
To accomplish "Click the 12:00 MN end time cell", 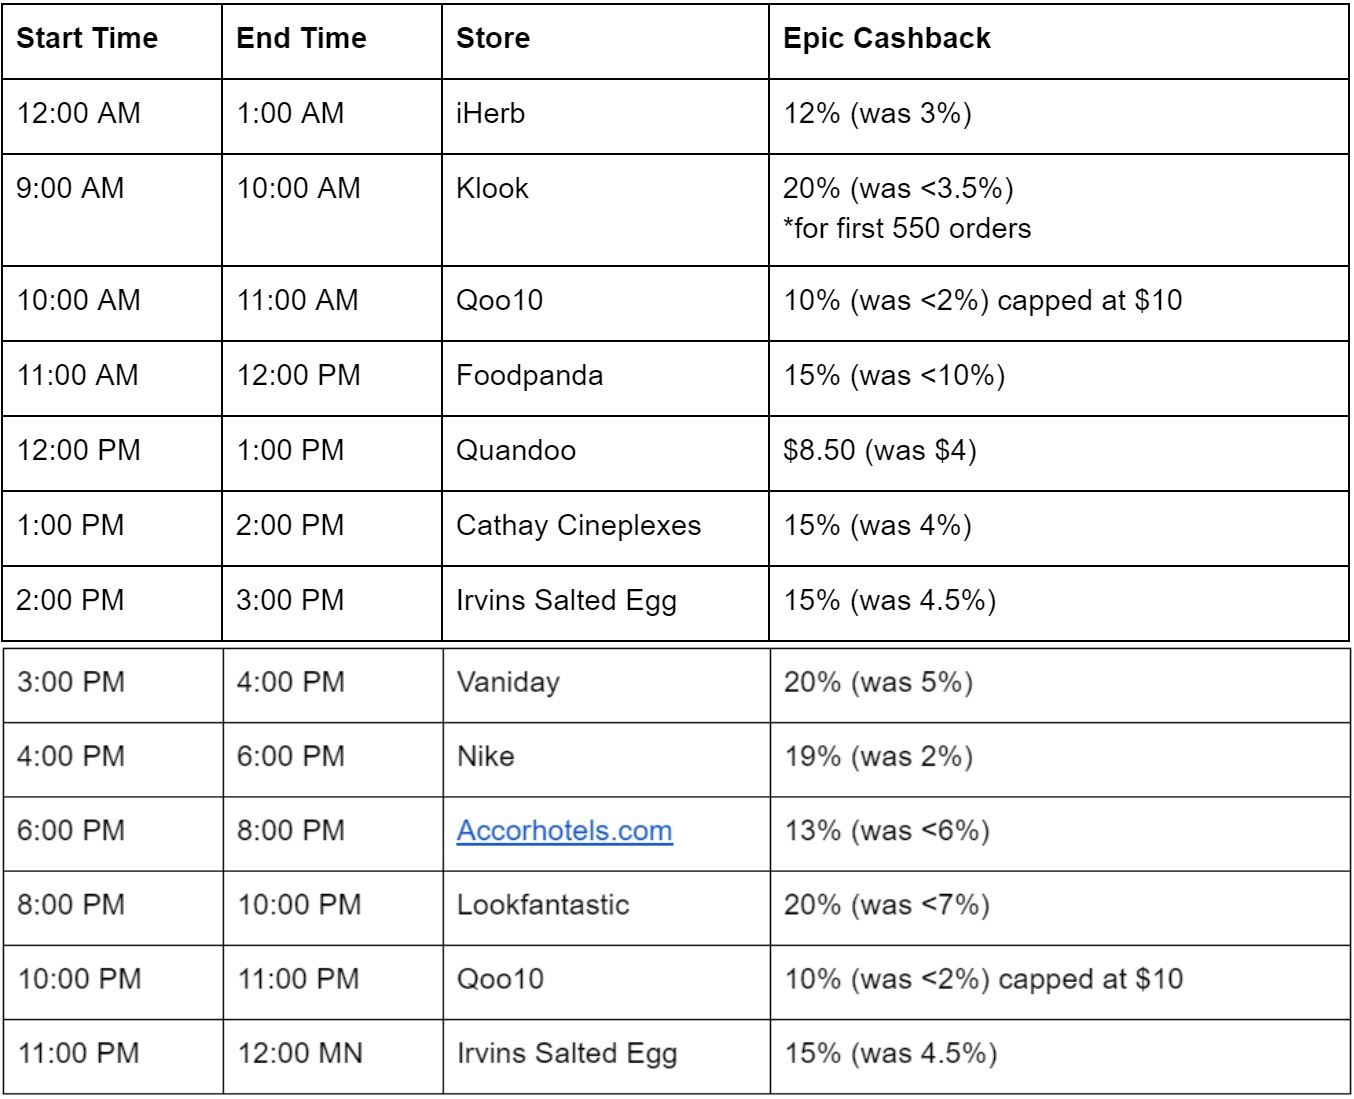I will 333,1055.
